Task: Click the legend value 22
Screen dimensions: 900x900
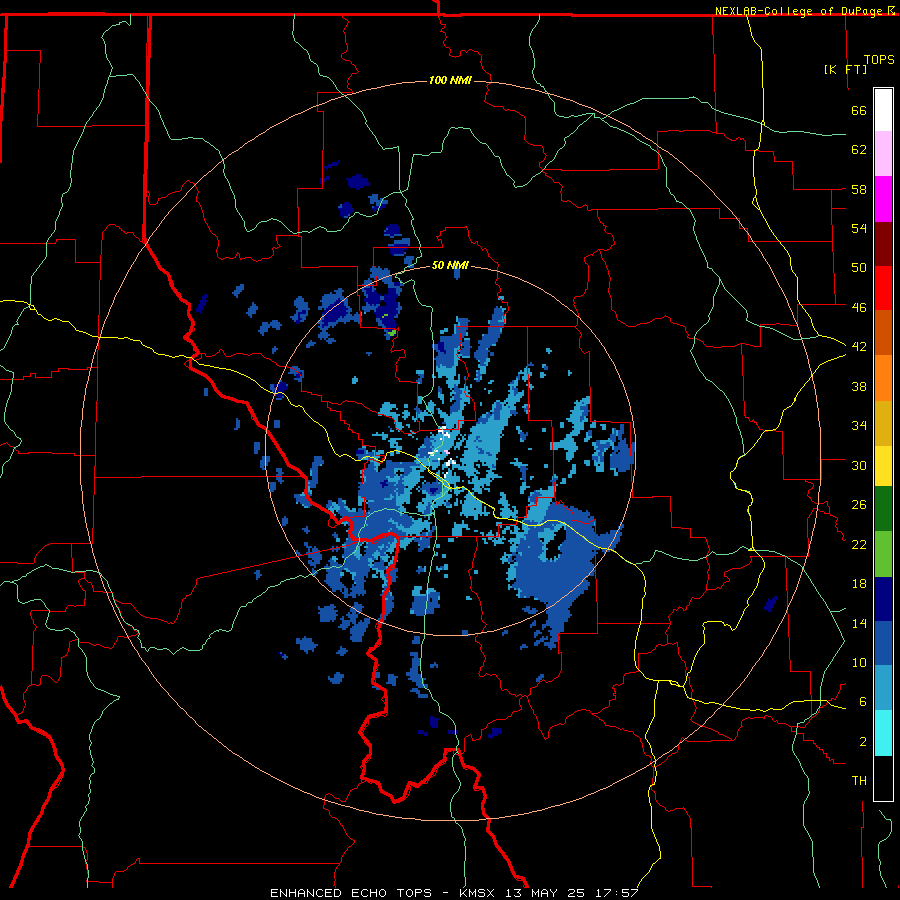Action: [x=859, y=544]
